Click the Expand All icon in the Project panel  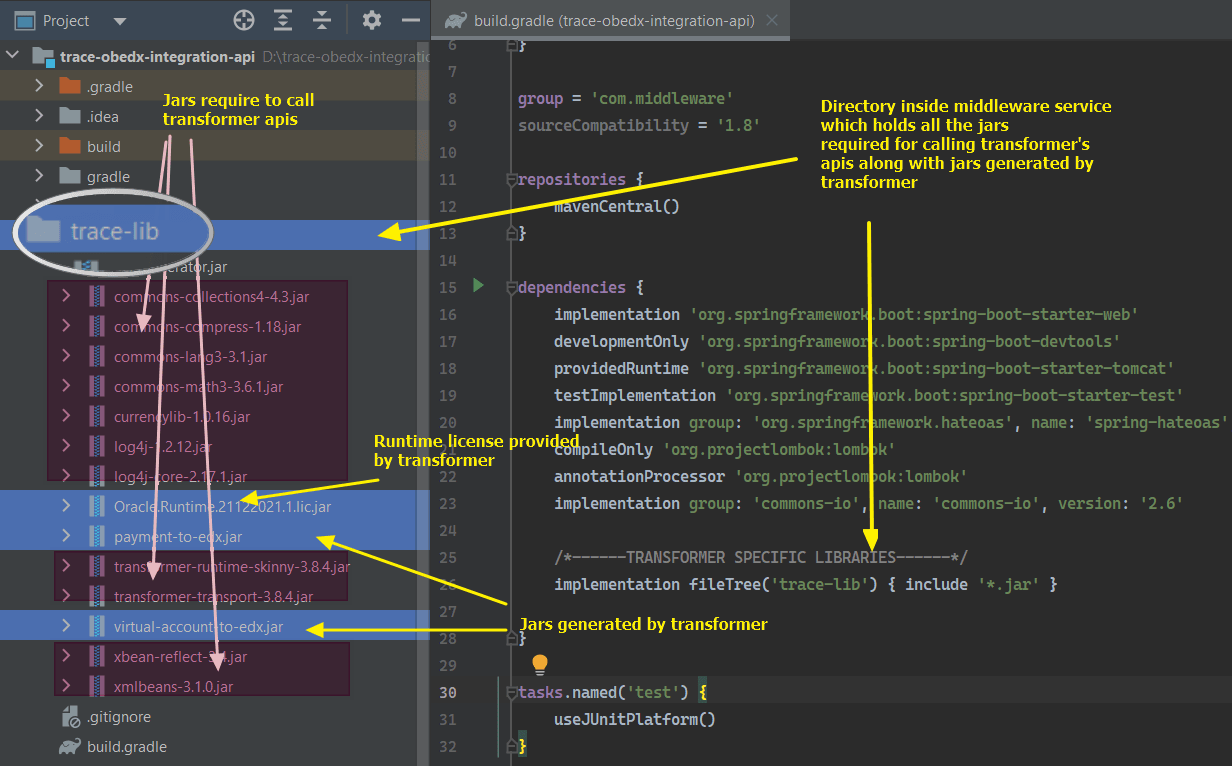click(284, 20)
